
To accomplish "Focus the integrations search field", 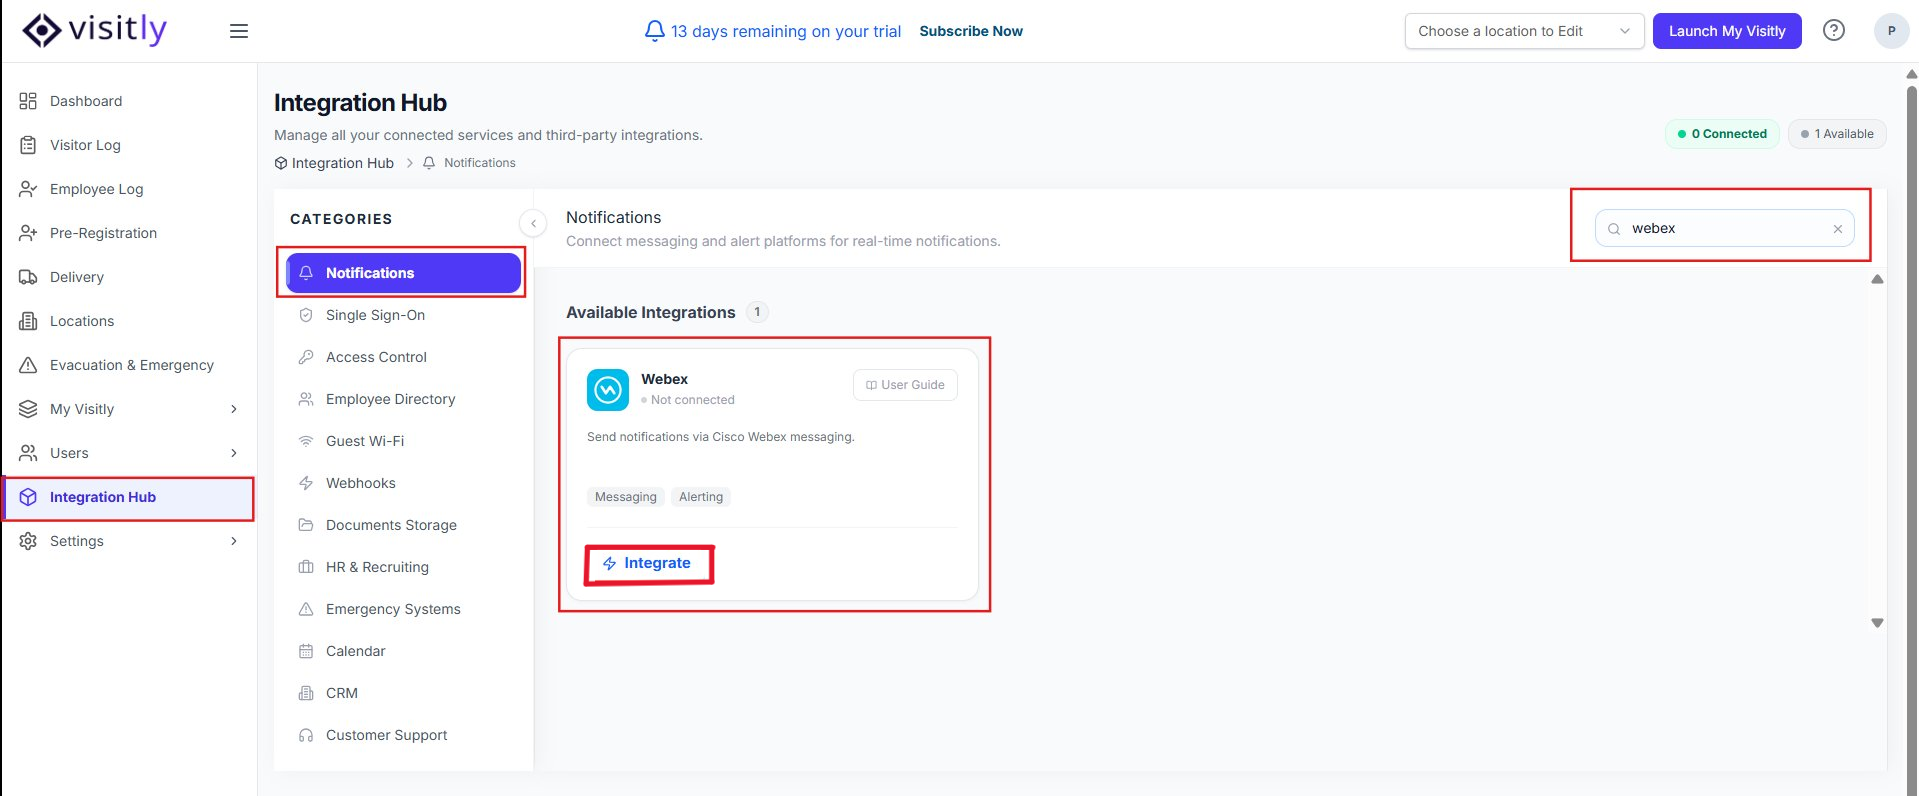I will [1725, 229].
